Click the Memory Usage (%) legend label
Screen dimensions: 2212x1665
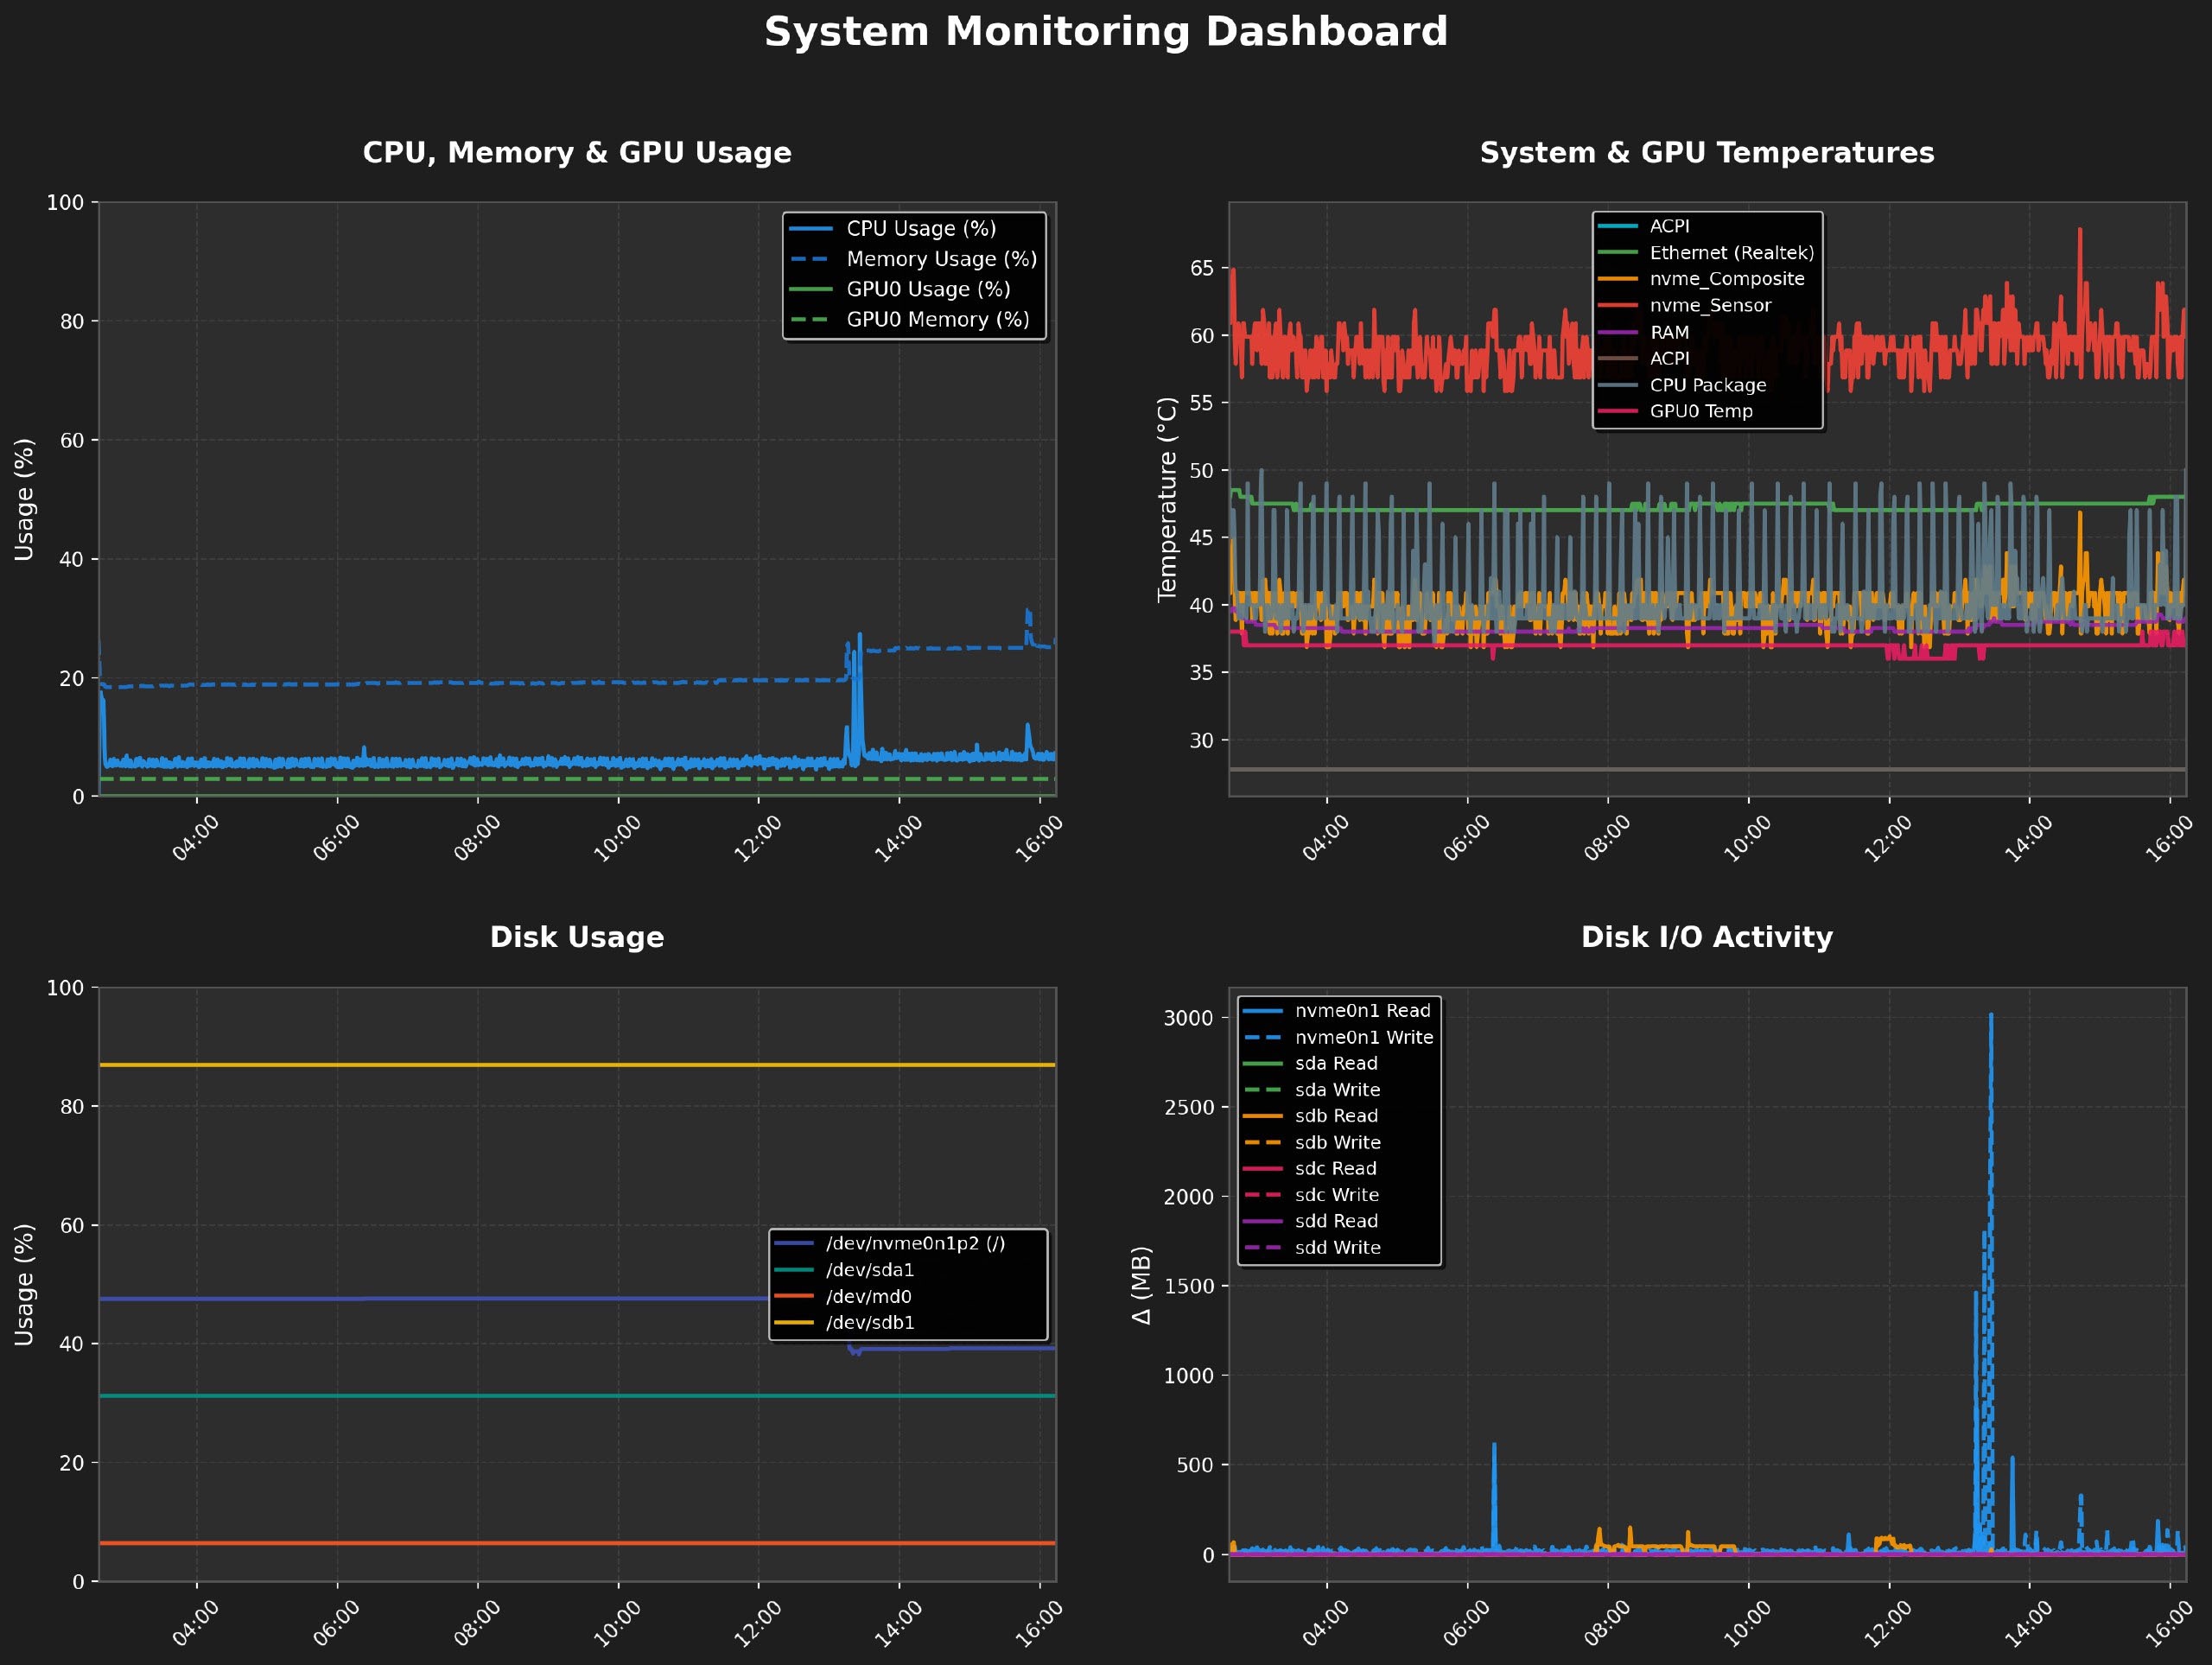(941, 259)
